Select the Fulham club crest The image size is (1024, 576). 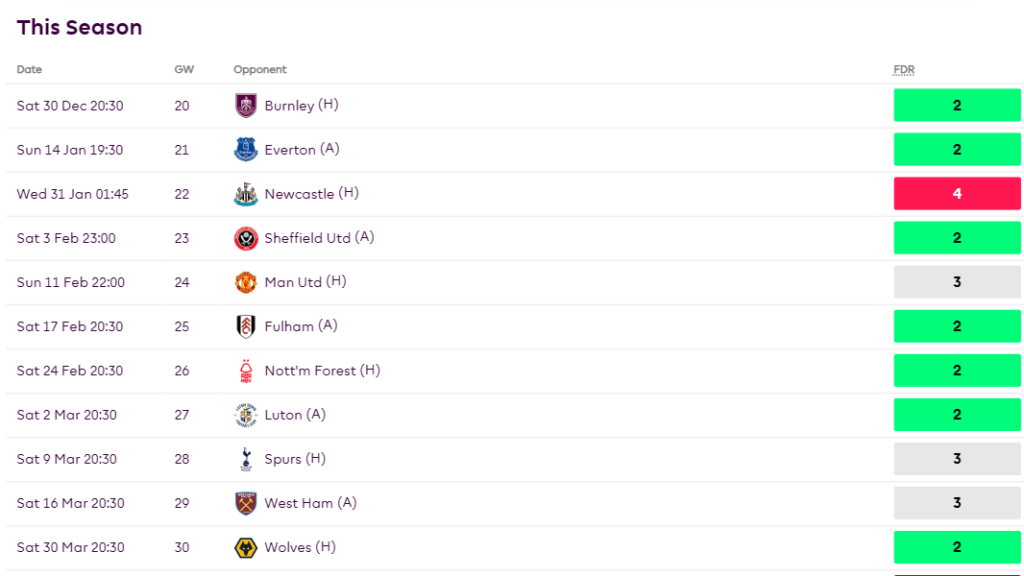point(245,327)
